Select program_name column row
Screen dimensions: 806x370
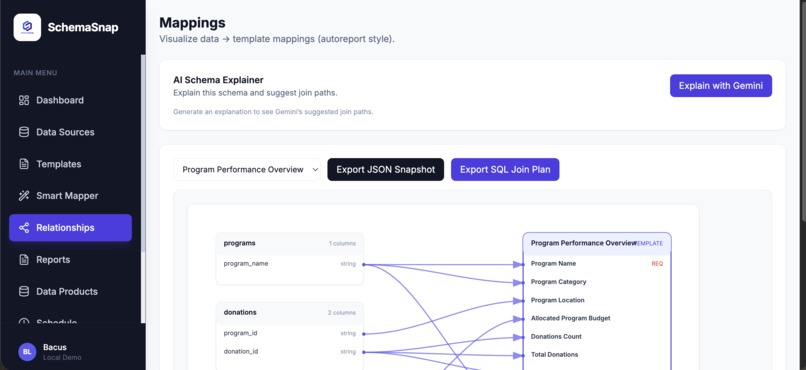290,264
